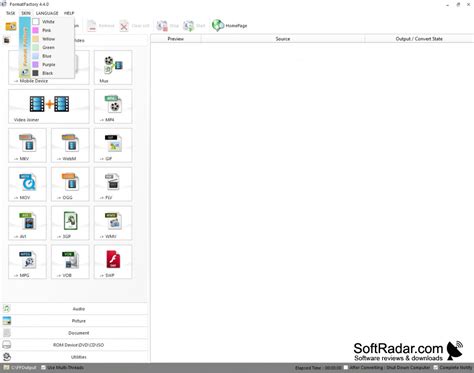Image resolution: width=474 pixels, height=373 pixels.
Task: Select the convert to GIF tile
Action: tap(113, 145)
